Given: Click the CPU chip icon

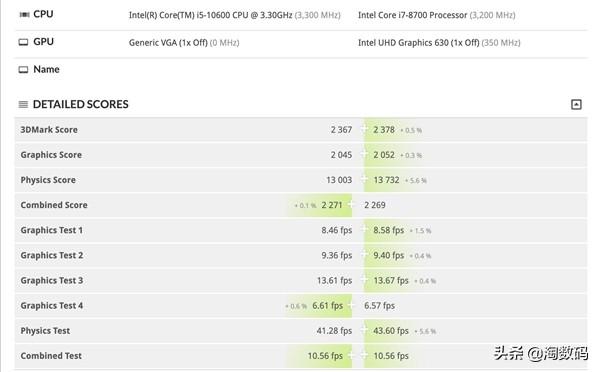Looking at the screenshot, I should (x=24, y=15).
